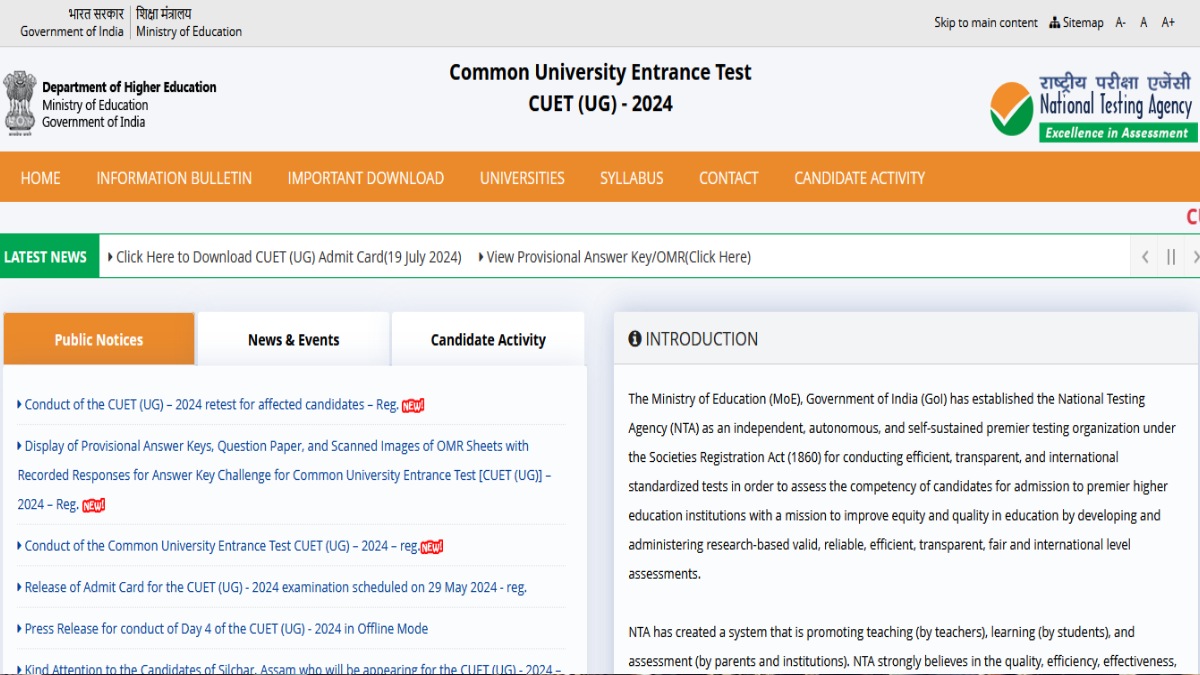The height and width of the screenshot is (675, 1200).
Task: Show previous latest news item
Action: (x=1145, y=257)
